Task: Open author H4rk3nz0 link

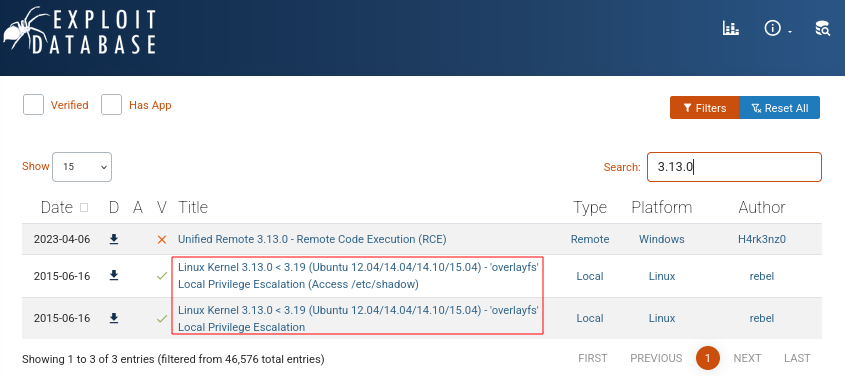Action: [761, 239]
